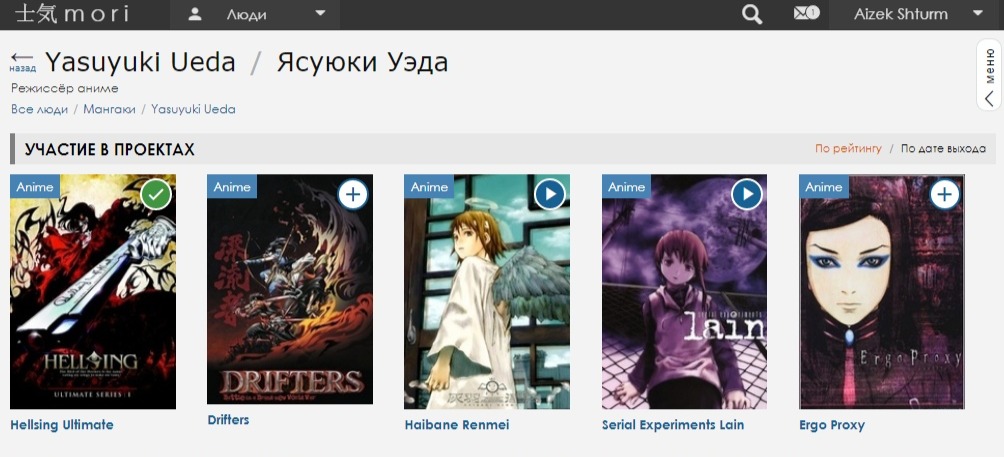1004x457 pixels.
Task: Open the messages envelope icon
Action: tap(806, 13)
